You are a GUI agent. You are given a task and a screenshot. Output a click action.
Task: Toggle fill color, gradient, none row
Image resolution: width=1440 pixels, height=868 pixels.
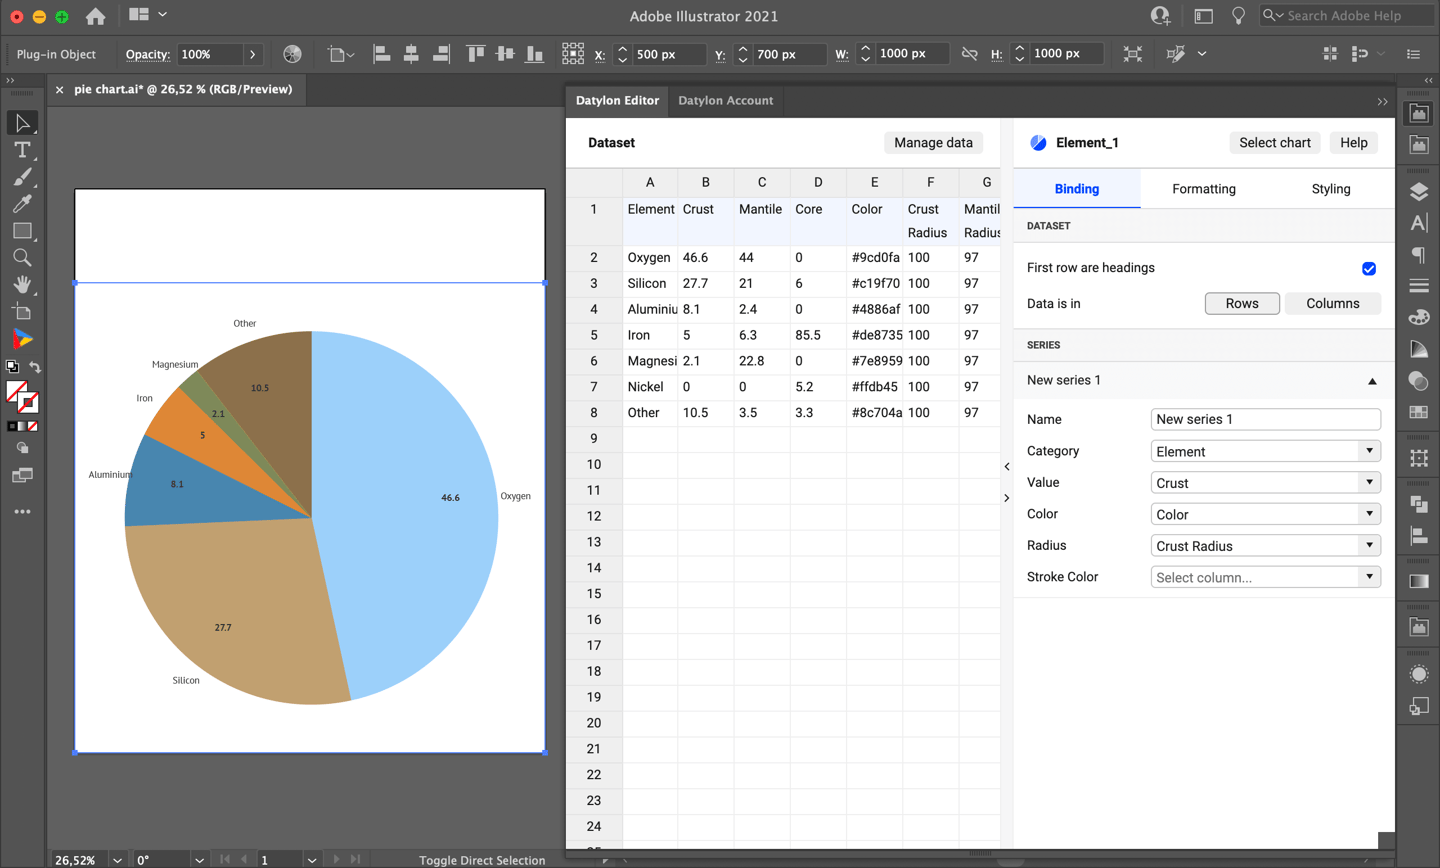(22, 426)
